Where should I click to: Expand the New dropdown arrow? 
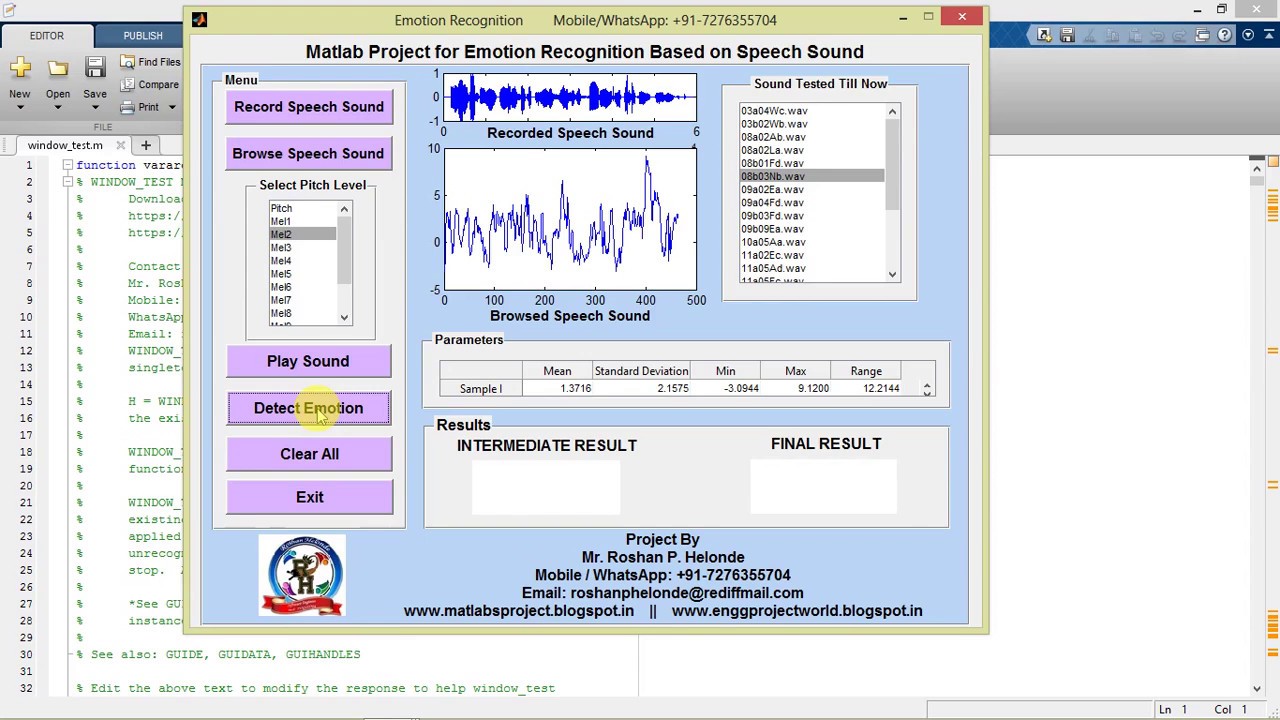coord(20,107)
